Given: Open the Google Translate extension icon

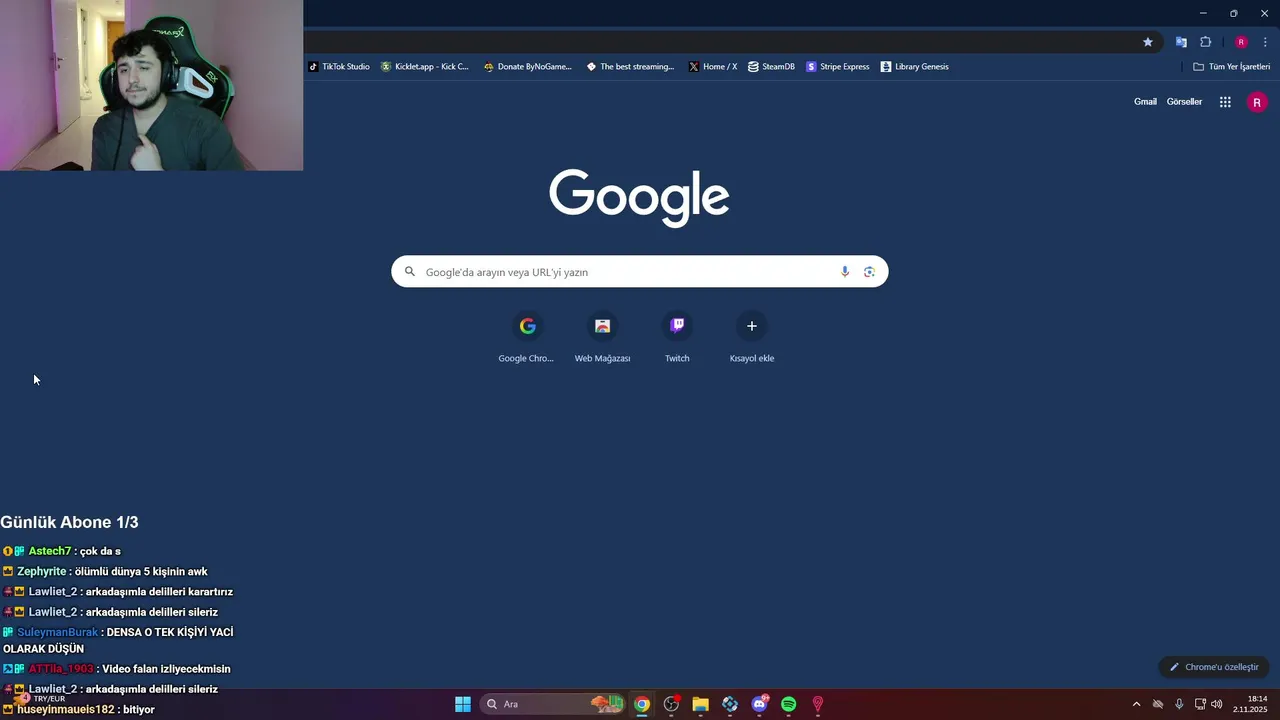Looking at the screenshot, I should click(1181, 42).
